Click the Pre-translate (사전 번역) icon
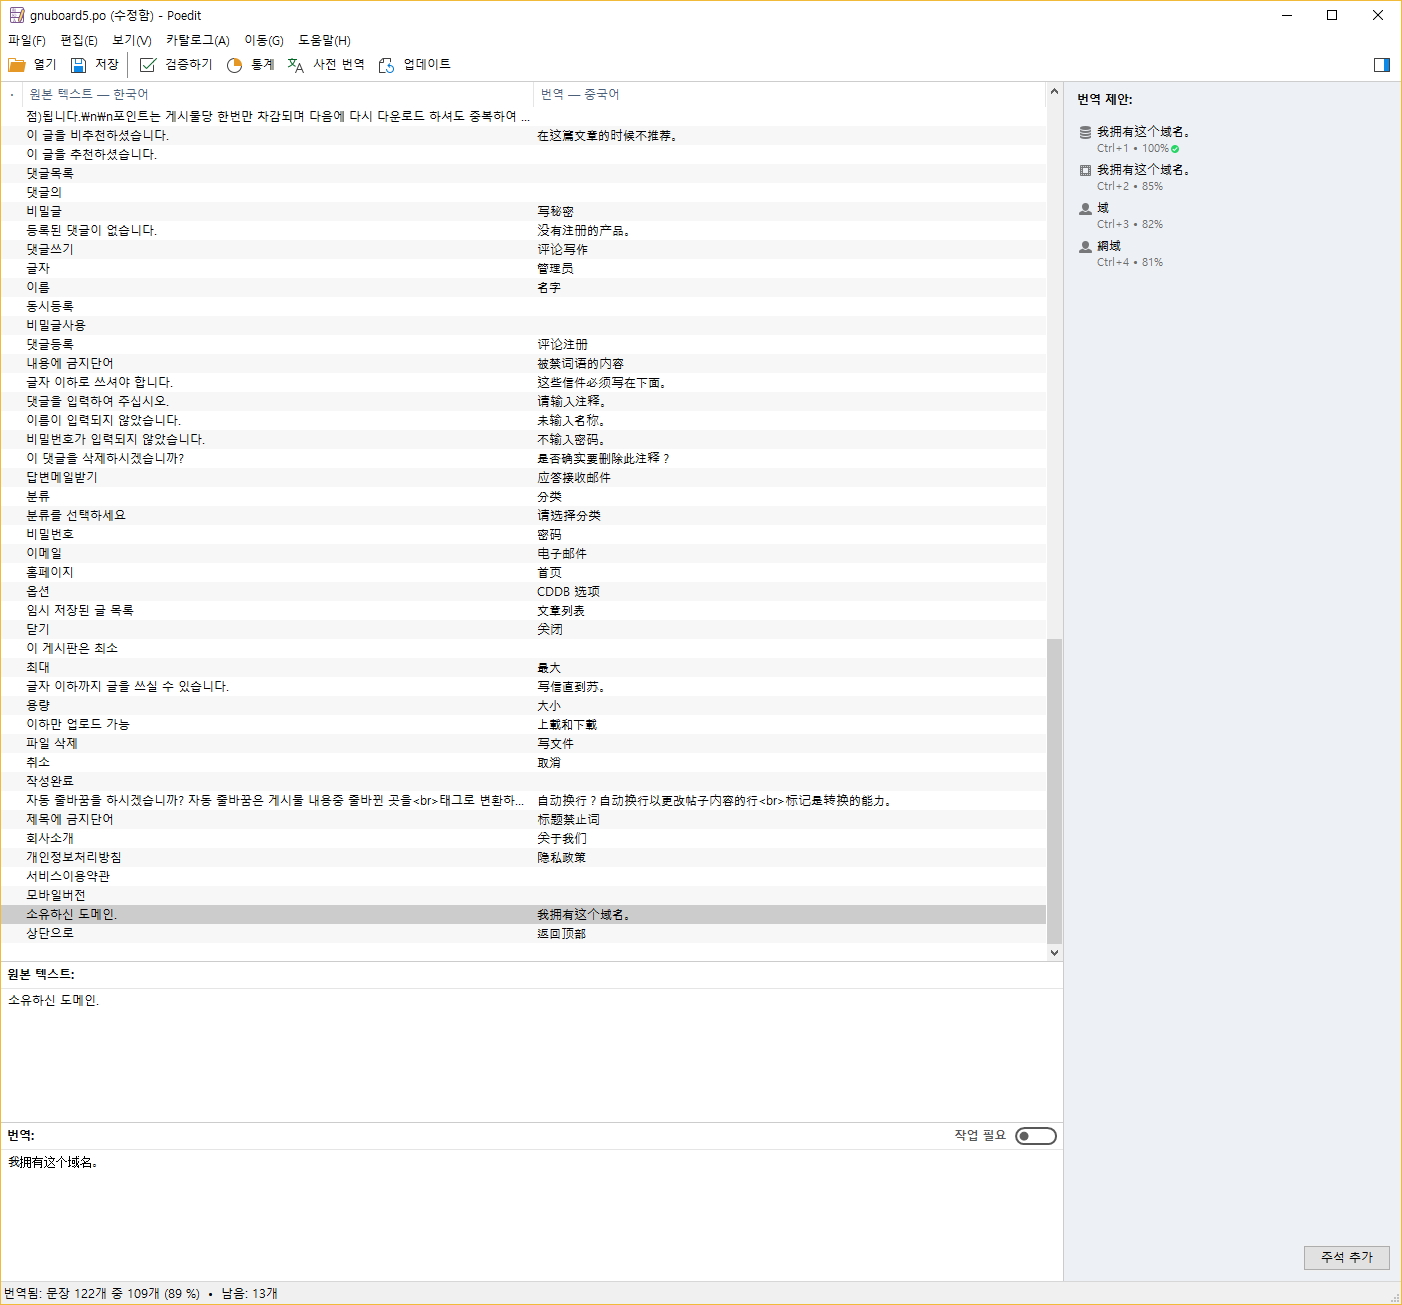Screen dimensions: 1402x1305 (296, 65)
